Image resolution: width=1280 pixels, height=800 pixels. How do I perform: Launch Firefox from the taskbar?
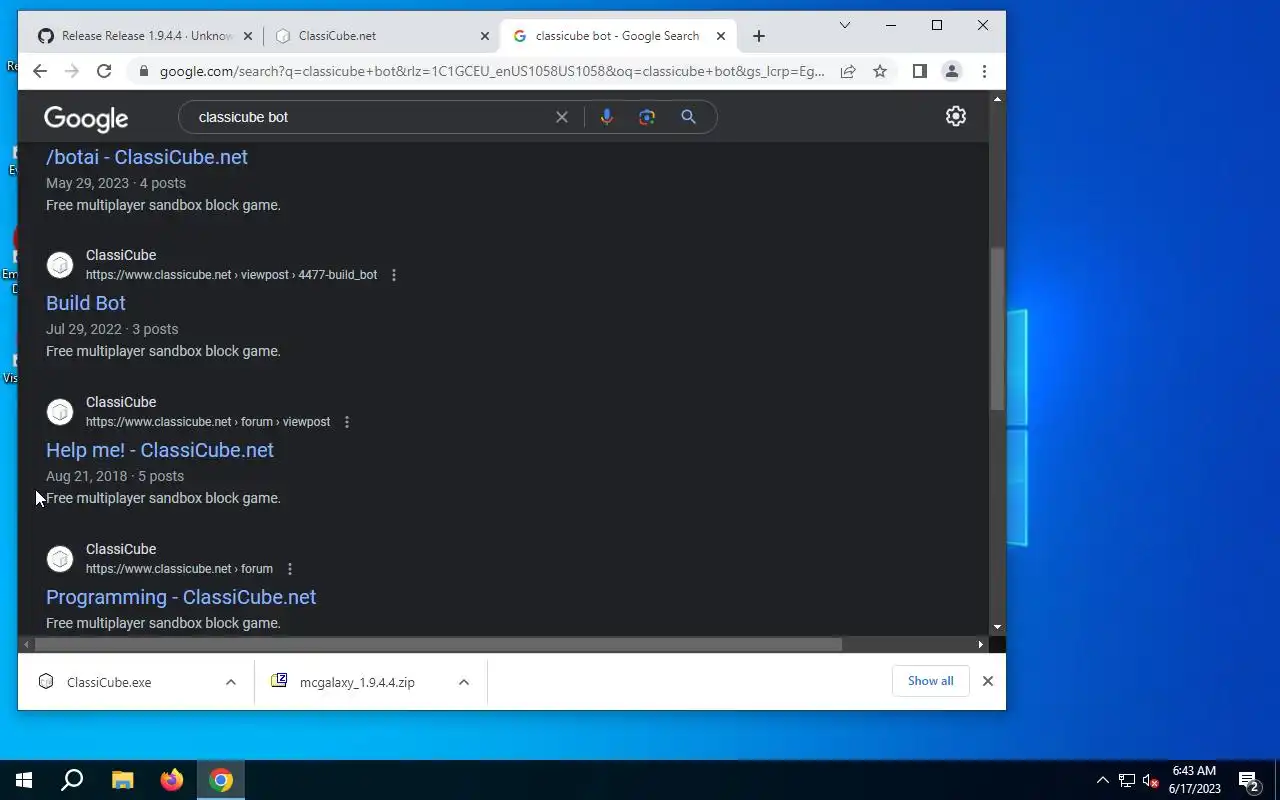point(172,780)
